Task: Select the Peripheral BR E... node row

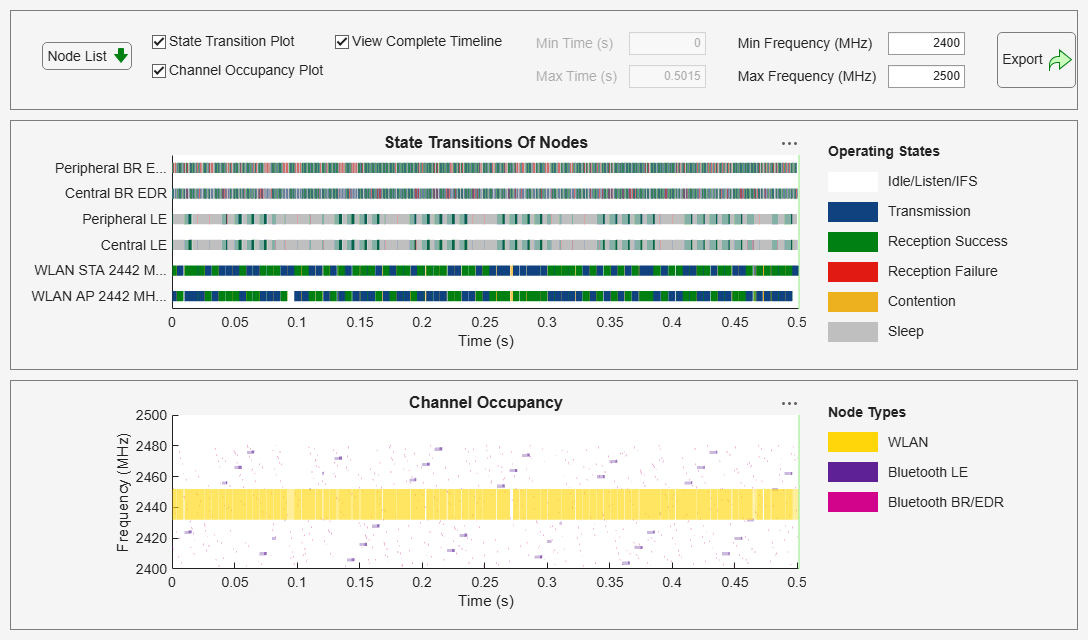Action: tap(485, 168)
